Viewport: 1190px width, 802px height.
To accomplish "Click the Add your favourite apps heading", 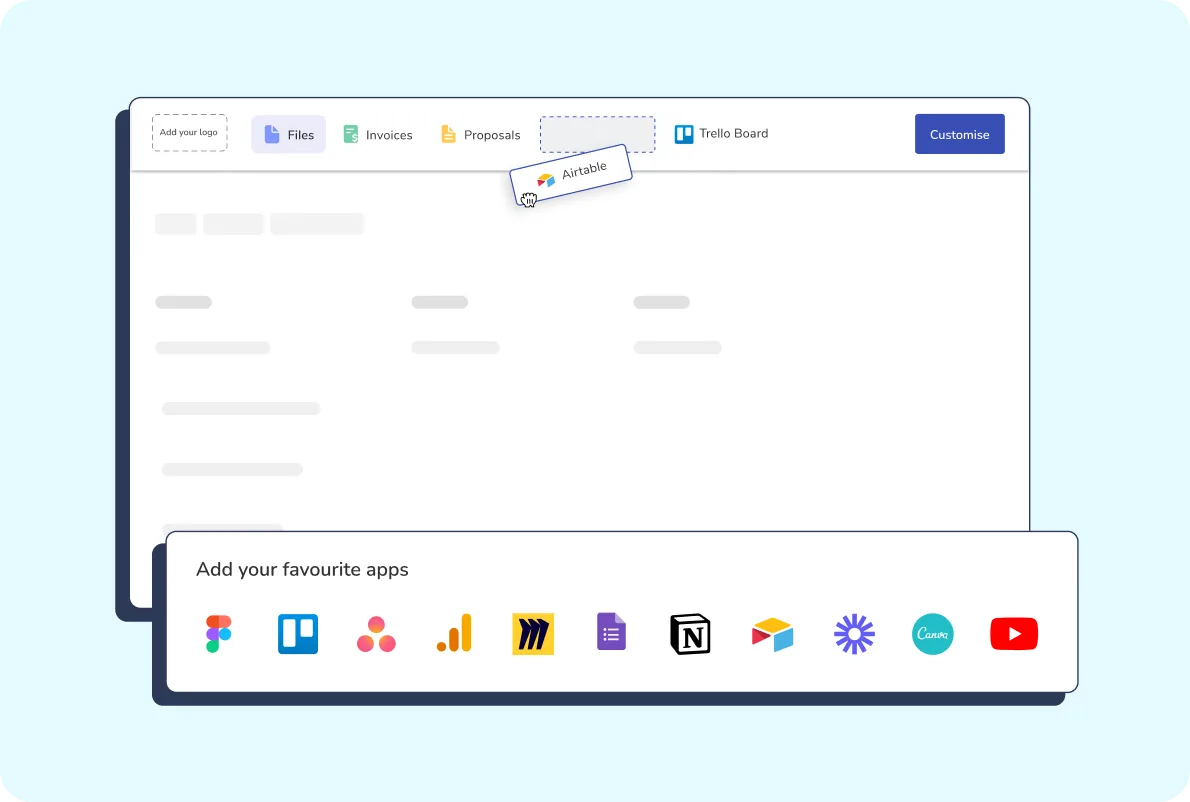I will tap(302, 570).
